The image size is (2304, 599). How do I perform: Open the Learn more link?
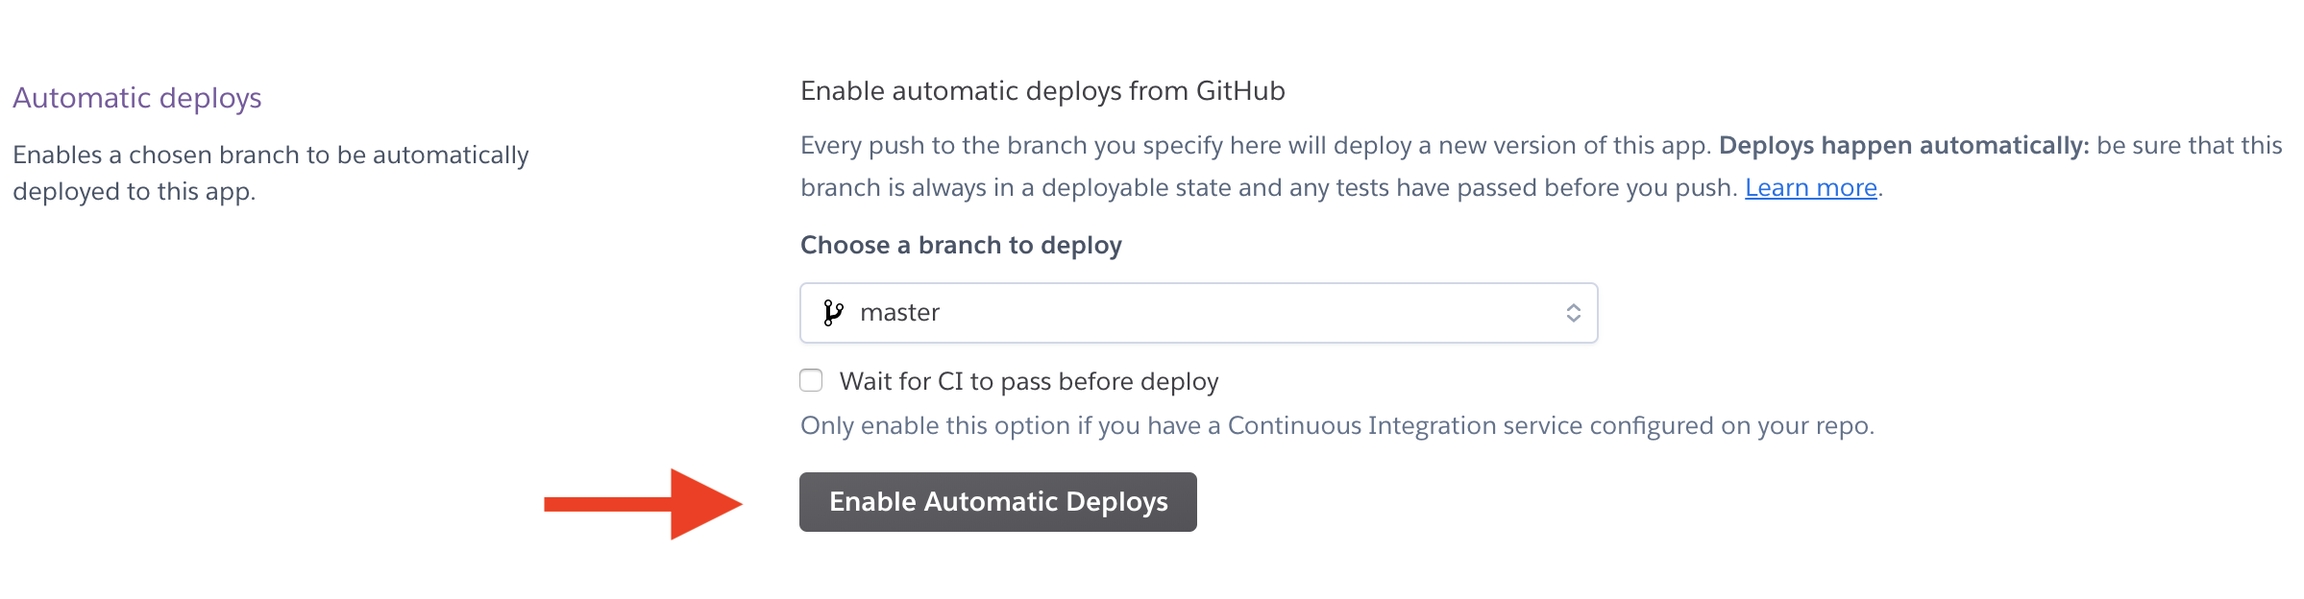click(x=1811, y=187)
